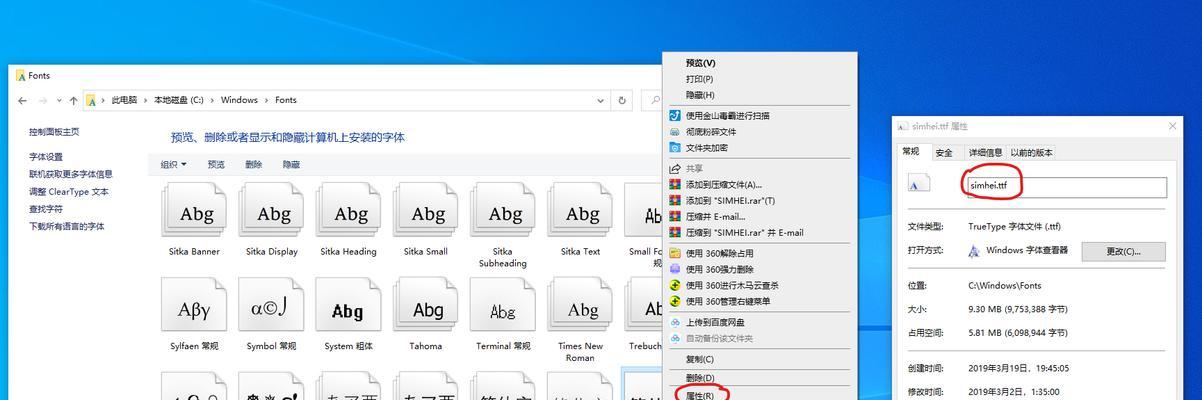Click 隐藏 in Fonts toolbar
Viewport: 1202px width, 400px height.
[291, 165]
